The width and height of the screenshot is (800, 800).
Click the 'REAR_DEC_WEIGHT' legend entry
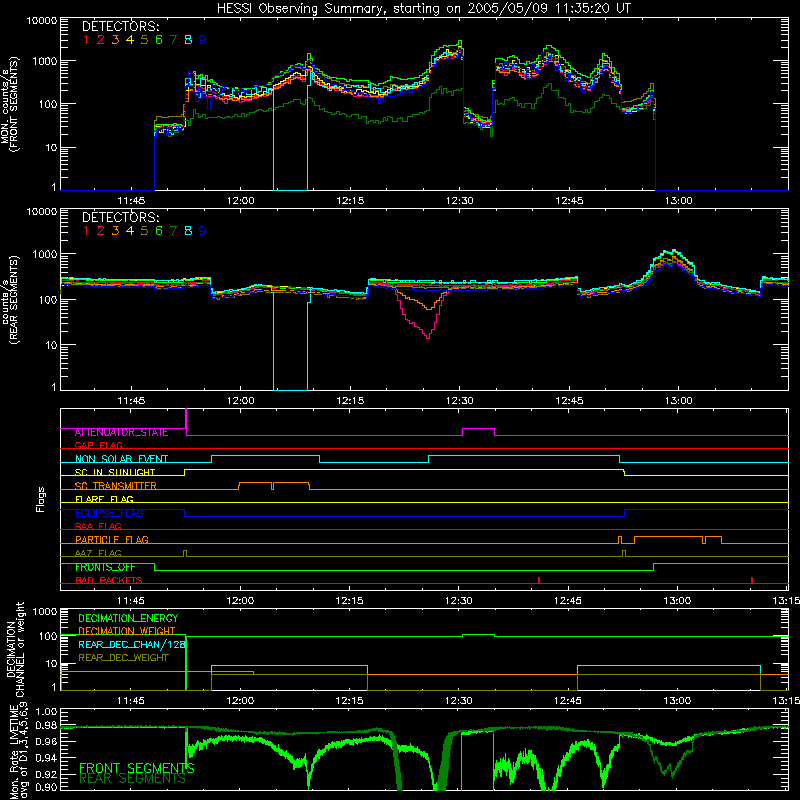coord(123,658)
